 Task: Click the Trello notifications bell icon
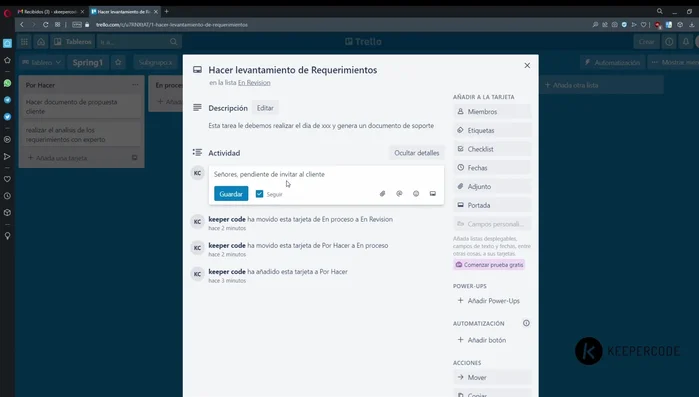(686, 42)
